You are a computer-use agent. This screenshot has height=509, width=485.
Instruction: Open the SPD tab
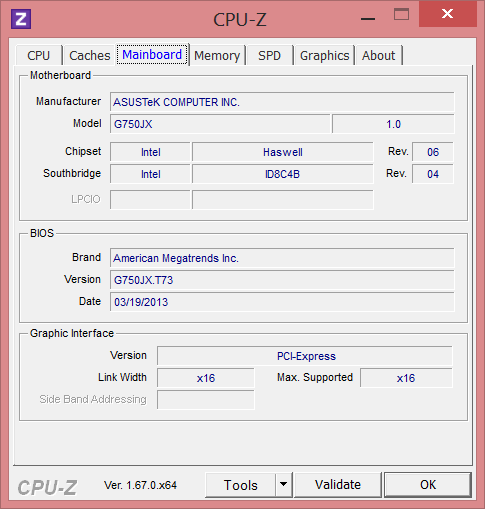click(269, 55)
